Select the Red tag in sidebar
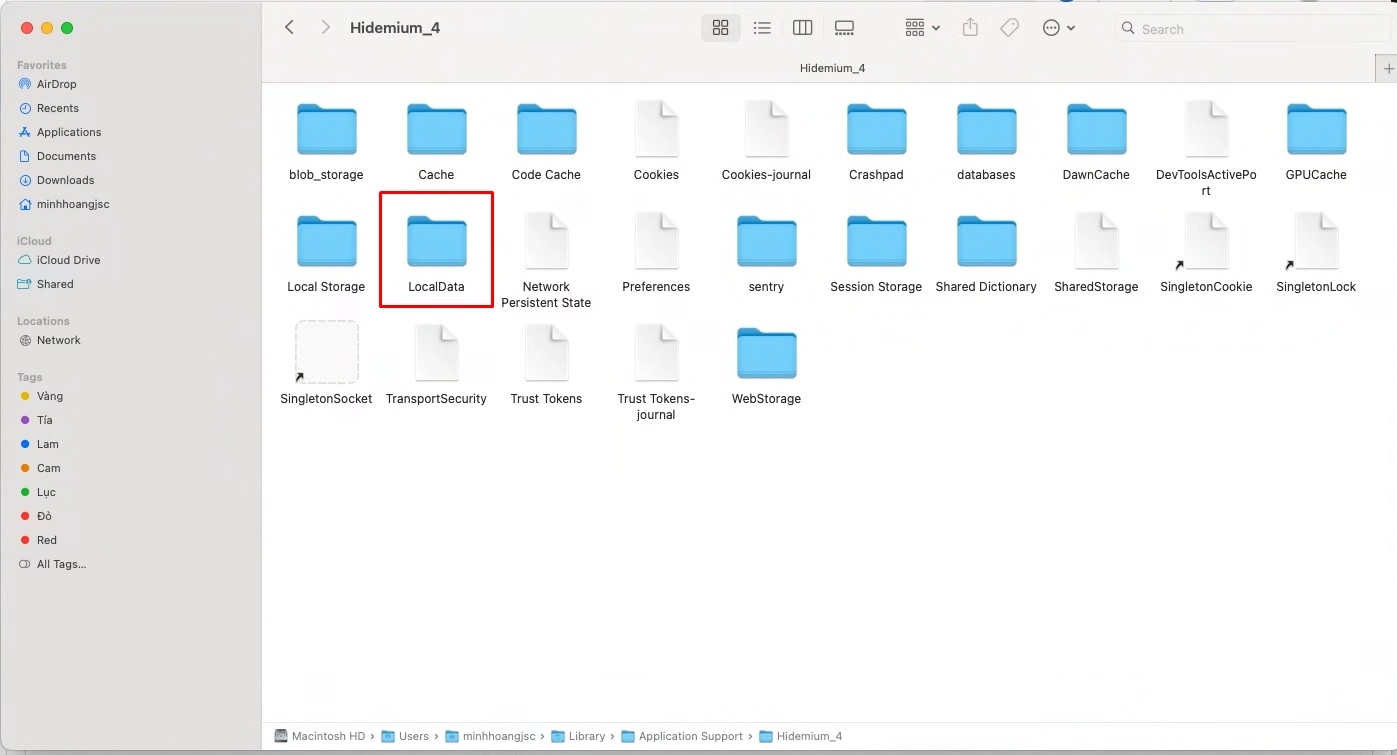Screen dimensions: 1397x755 click(47, 540)
